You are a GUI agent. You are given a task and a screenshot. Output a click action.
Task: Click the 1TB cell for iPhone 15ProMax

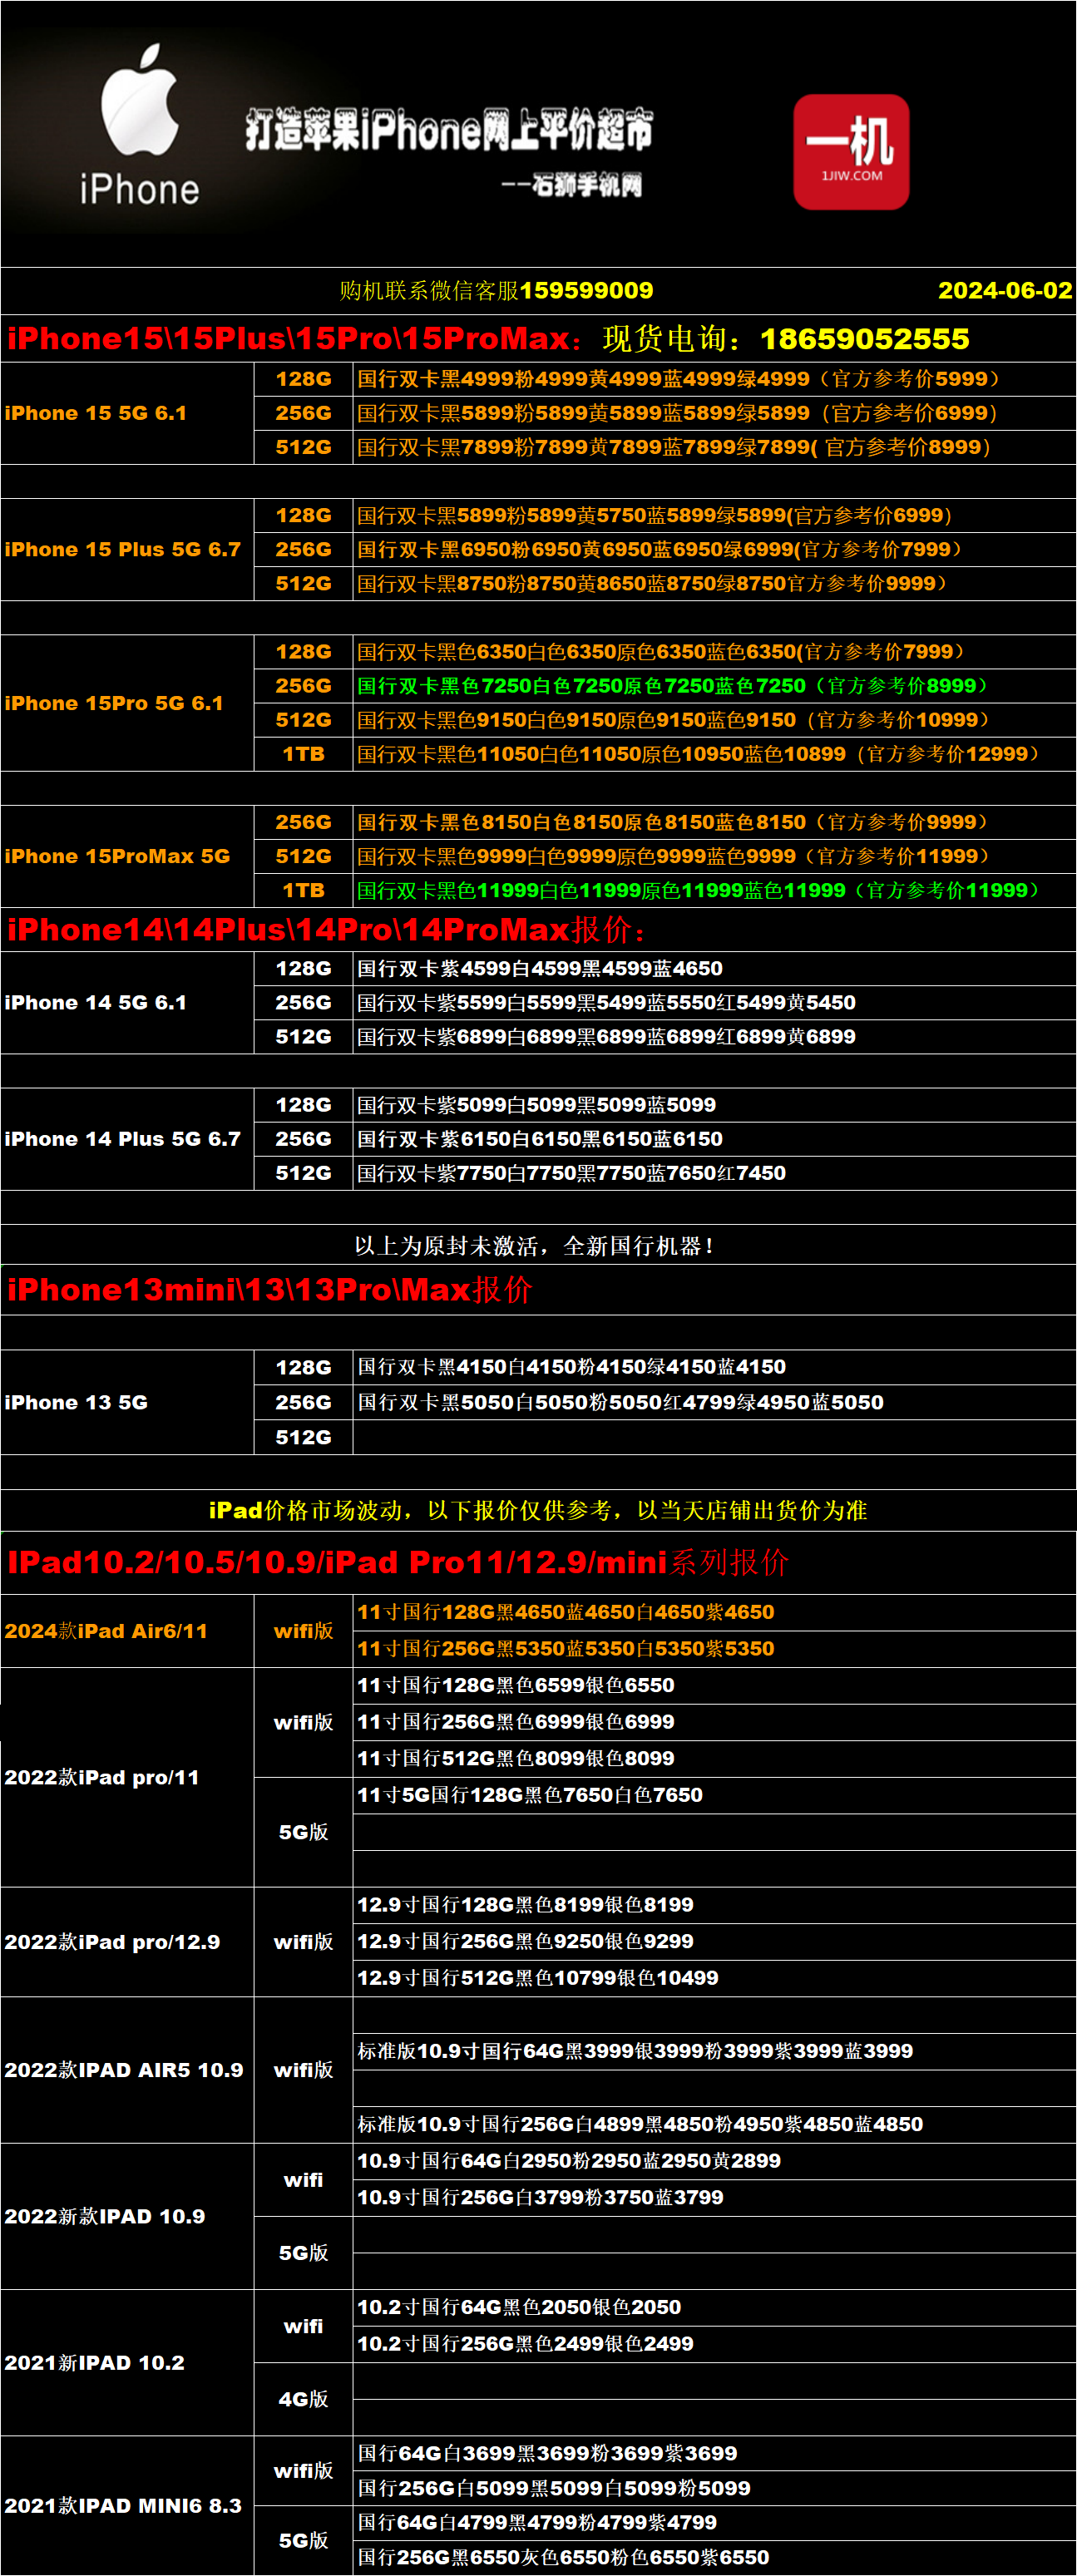(x=303, y=890)
